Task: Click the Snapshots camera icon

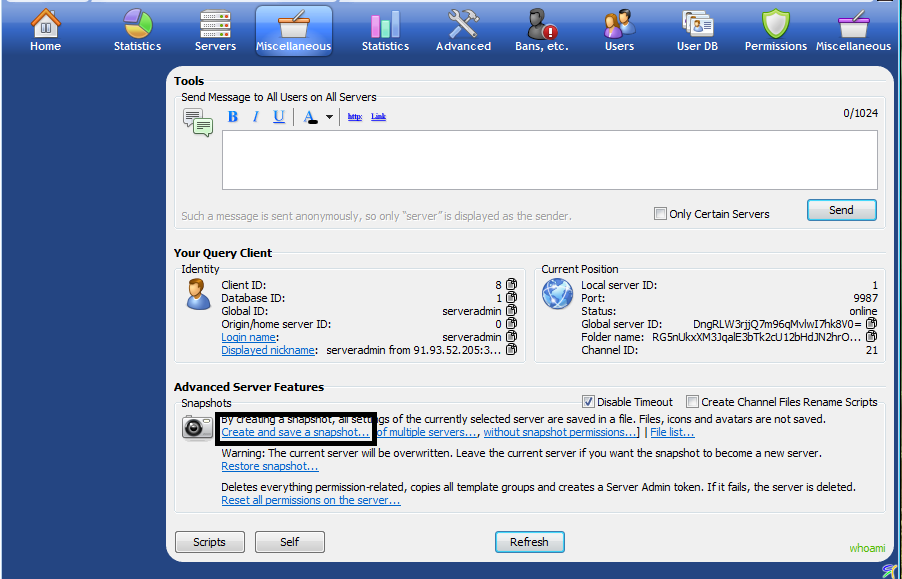Action: 197,428
